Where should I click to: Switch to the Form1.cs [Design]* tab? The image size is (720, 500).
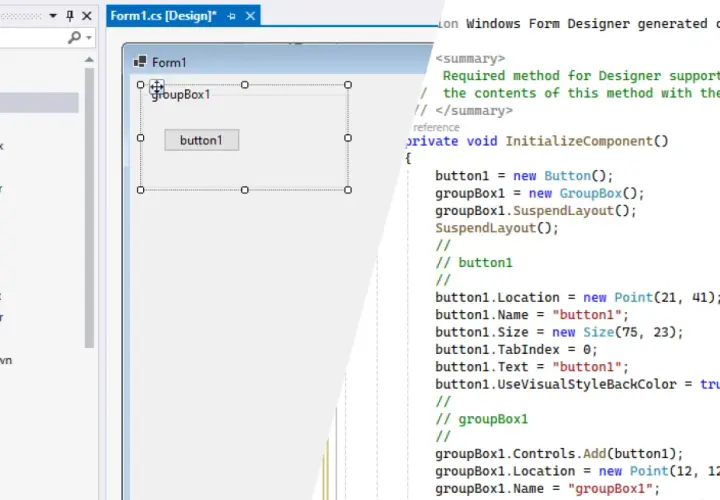(163, 16)
